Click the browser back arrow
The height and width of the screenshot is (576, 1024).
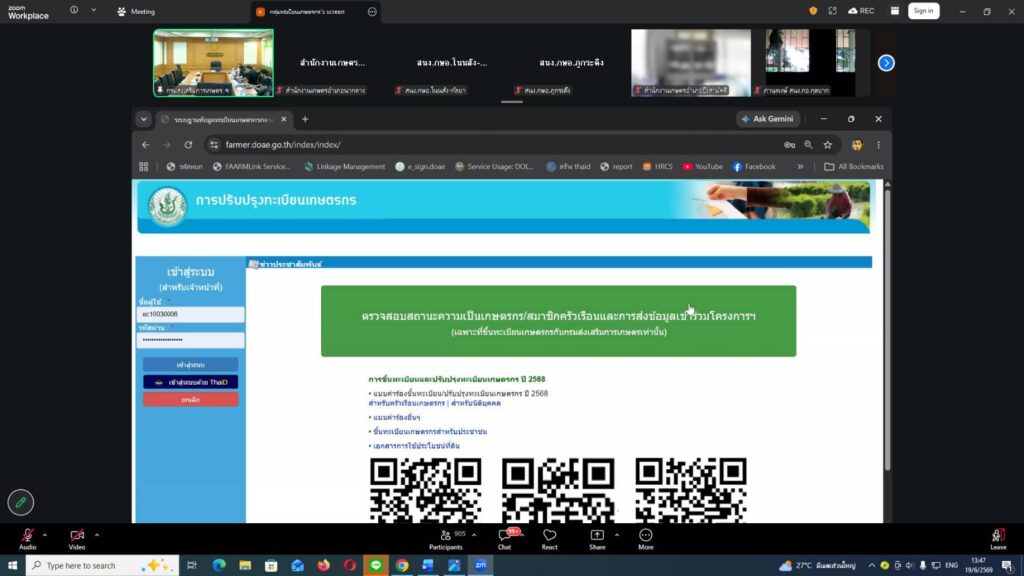point(146,145)
